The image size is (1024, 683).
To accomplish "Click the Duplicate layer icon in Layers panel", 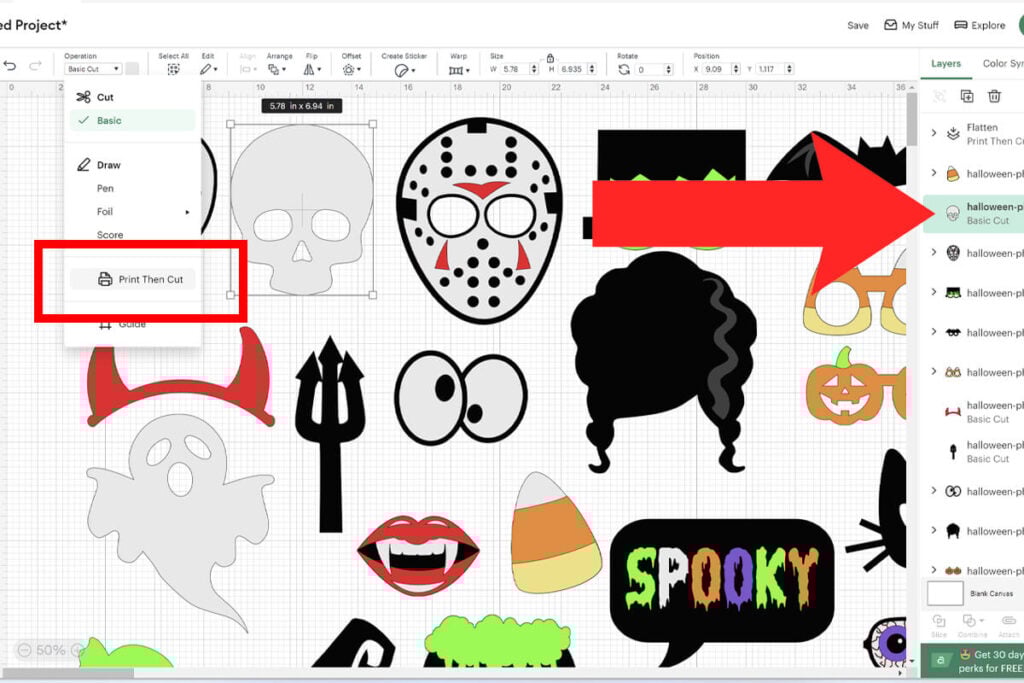I will coord(967,96).
